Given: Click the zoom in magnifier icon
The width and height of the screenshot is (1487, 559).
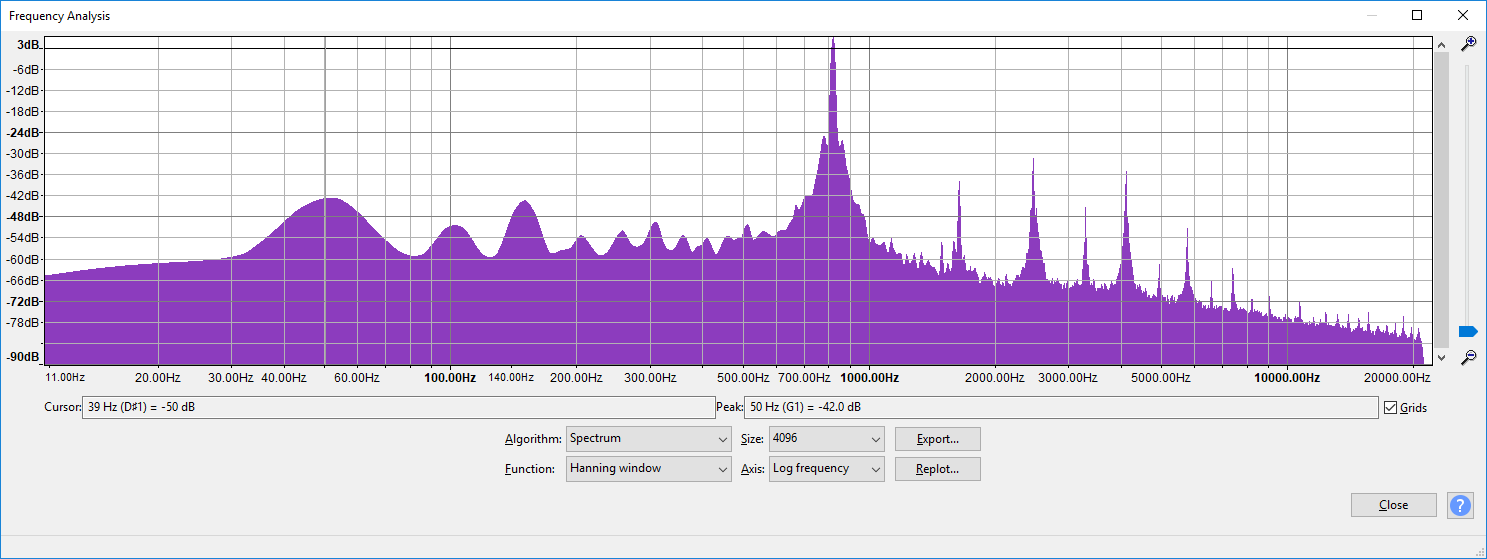Looking at the screenshot, I should click(x=1468, y=44).
